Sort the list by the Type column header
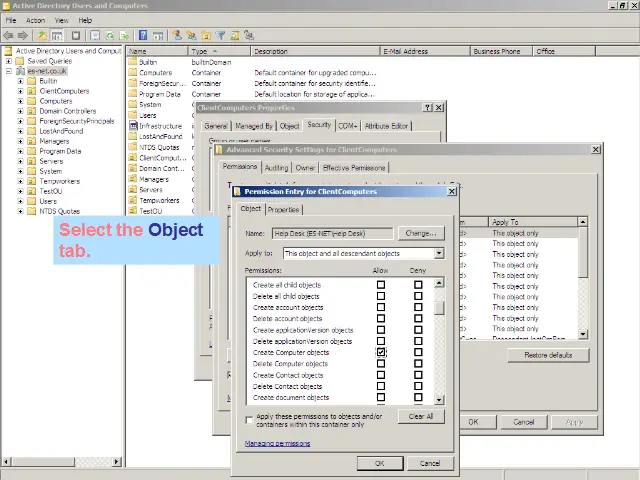Viewport: 640px width, 480px height. (219, 51)
